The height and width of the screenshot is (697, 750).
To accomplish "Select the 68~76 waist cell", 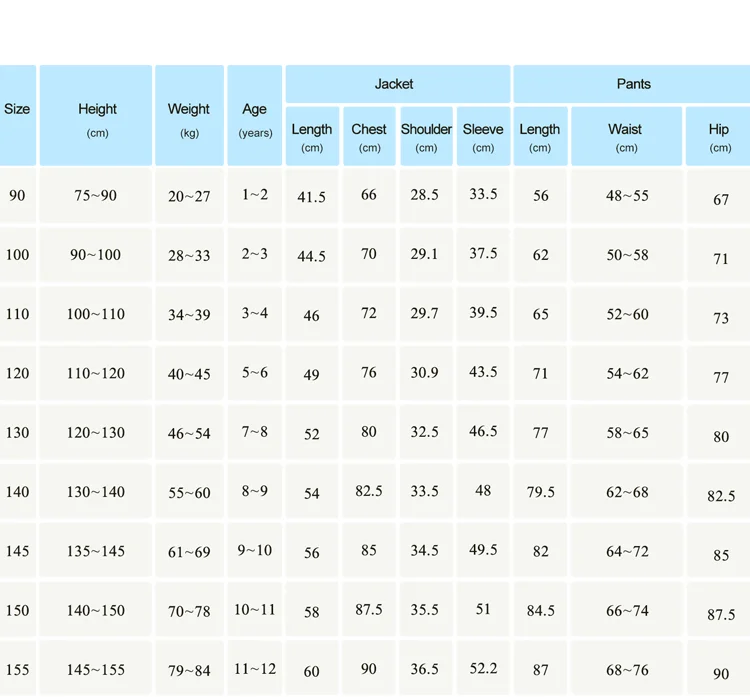I will pyautogui.click(x=627, y=670).
